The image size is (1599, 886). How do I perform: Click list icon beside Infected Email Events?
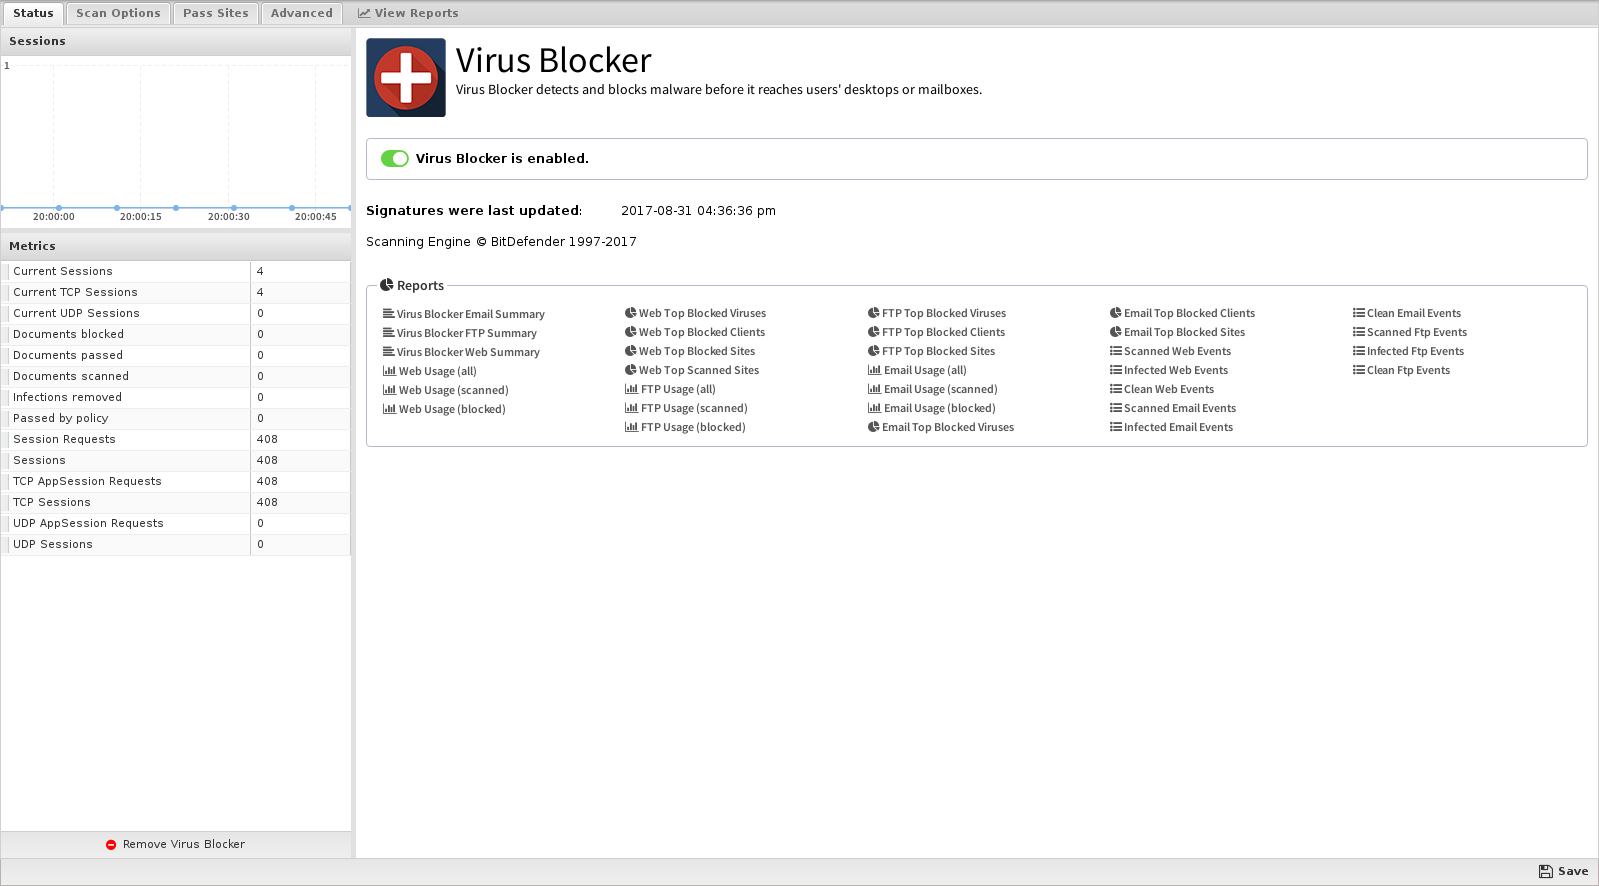click(x=1116, y=427)
